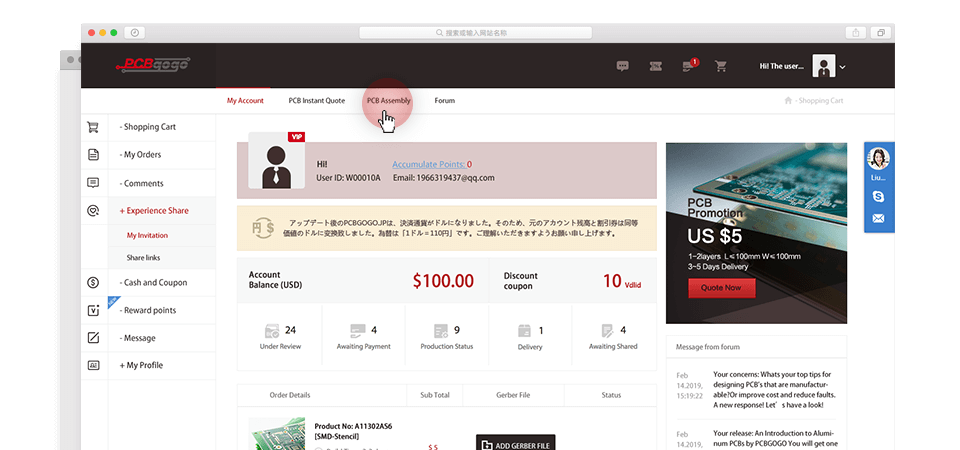960x450 pixels.
Task: Expand the user account dropdown arrow
Action: click(843, 67)
